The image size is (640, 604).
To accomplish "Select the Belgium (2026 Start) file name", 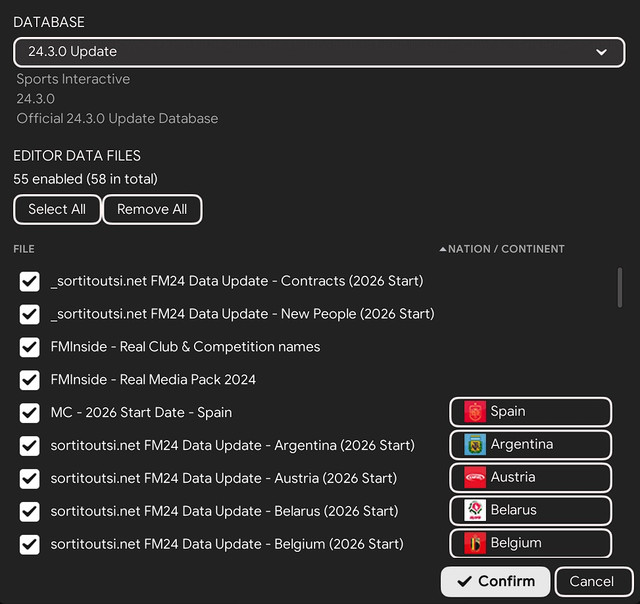I will [x=227, y=544].
